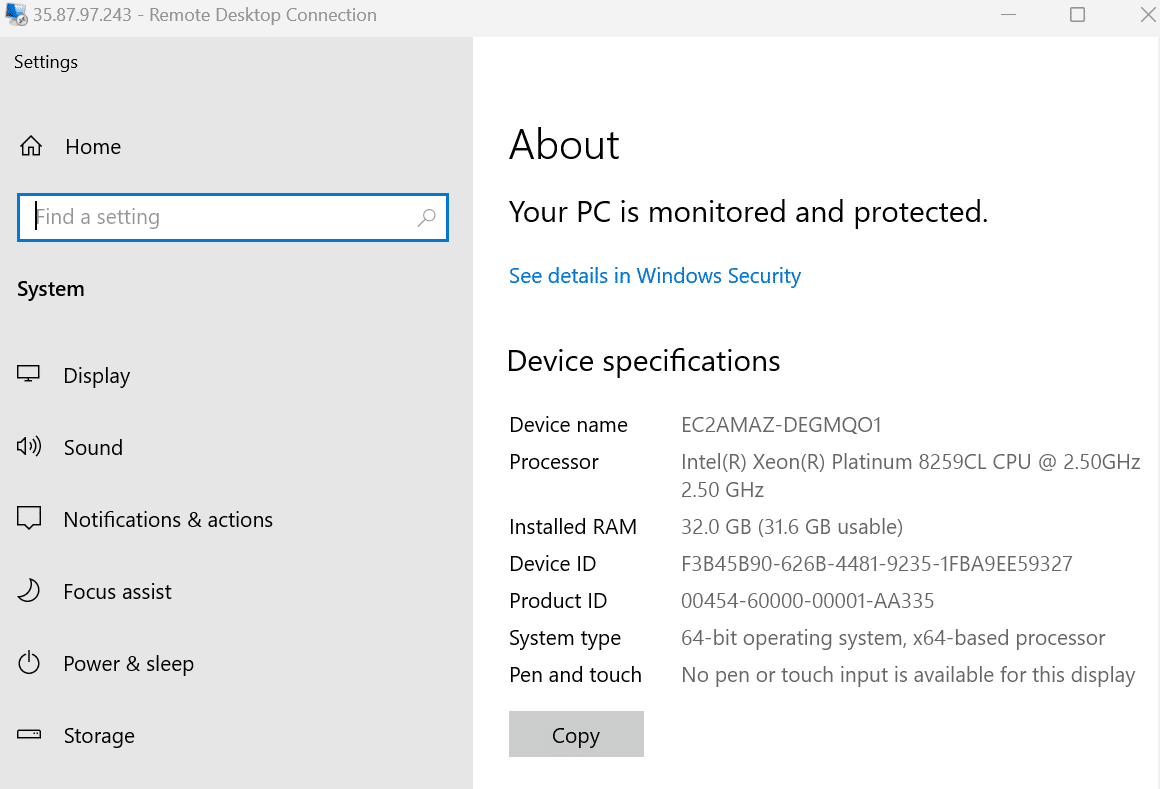Click the device name EC2AMAZ-DEGMQO1 text
This screenshot has width=1160, height=789.
point(781,425)
